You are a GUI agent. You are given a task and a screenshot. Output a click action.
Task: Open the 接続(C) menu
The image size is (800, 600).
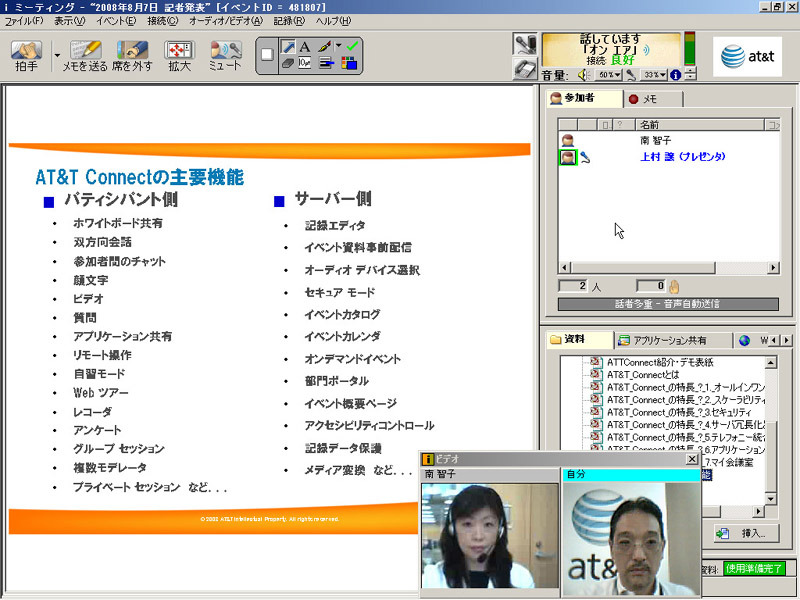coord(163,21)
